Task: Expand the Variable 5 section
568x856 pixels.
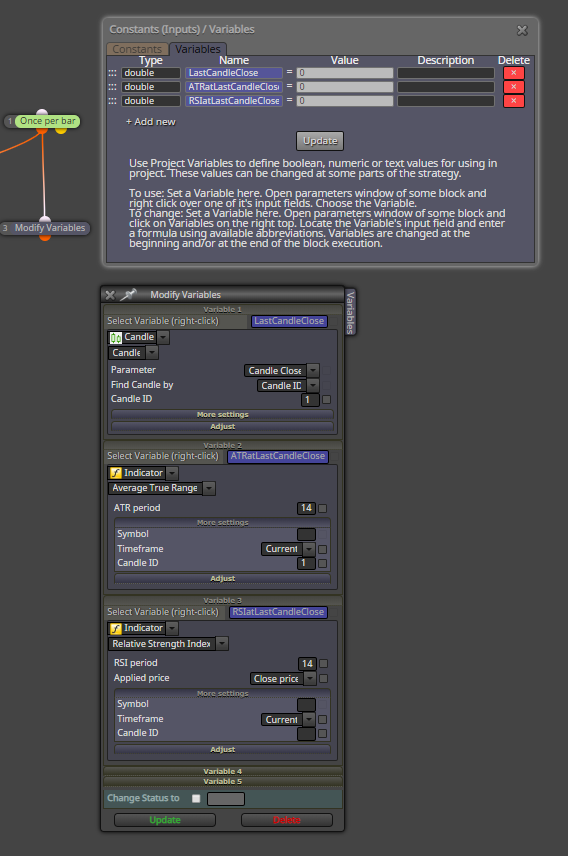Action: click(x=223, y=781)
